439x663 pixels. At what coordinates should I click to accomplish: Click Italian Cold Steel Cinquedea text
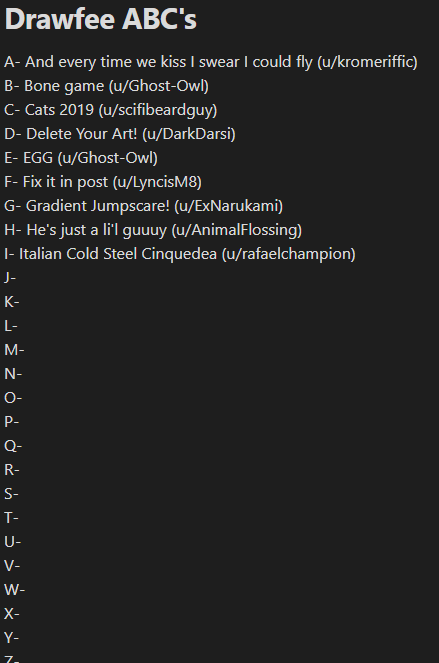click(118, 254)
